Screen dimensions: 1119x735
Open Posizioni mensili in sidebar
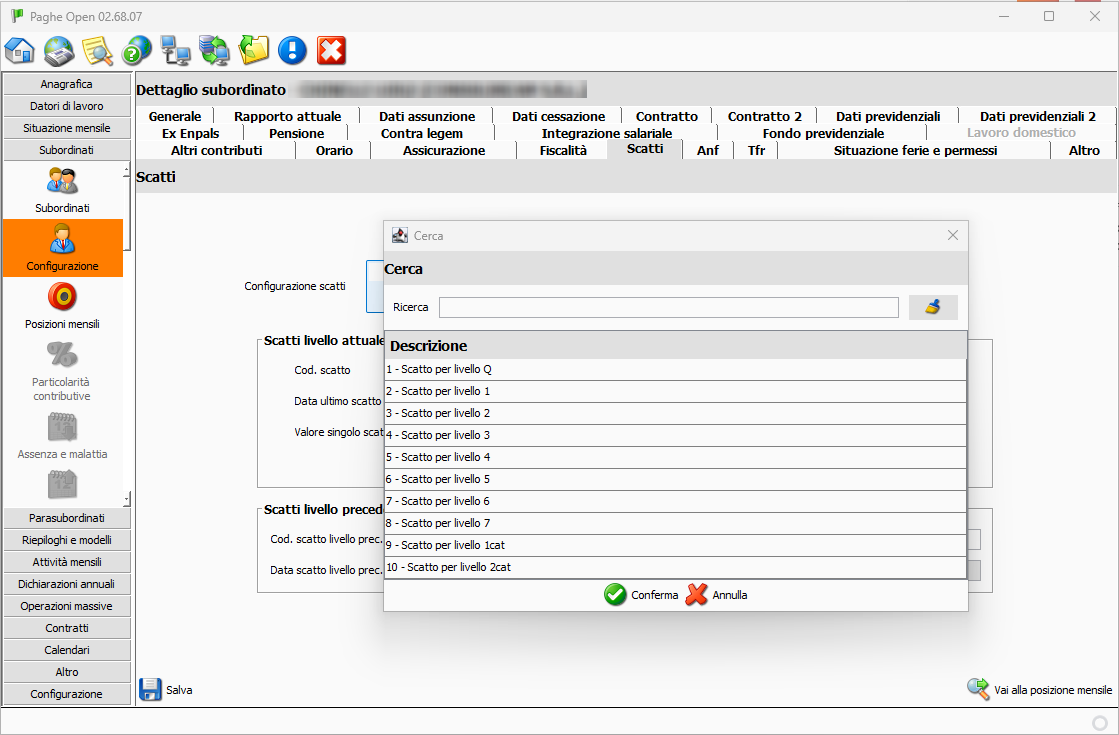coord(62,305)
